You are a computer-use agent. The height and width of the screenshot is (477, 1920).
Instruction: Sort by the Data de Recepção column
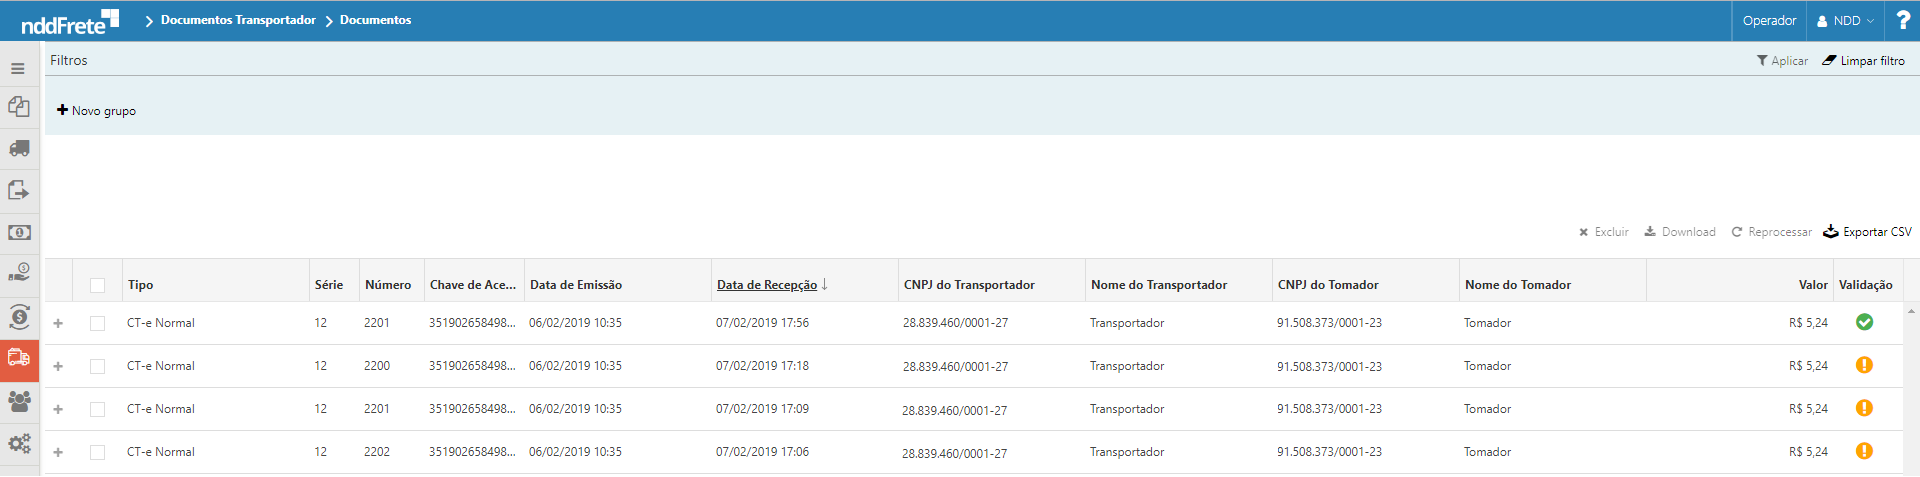pyautogui.click(x=767, y=285)
